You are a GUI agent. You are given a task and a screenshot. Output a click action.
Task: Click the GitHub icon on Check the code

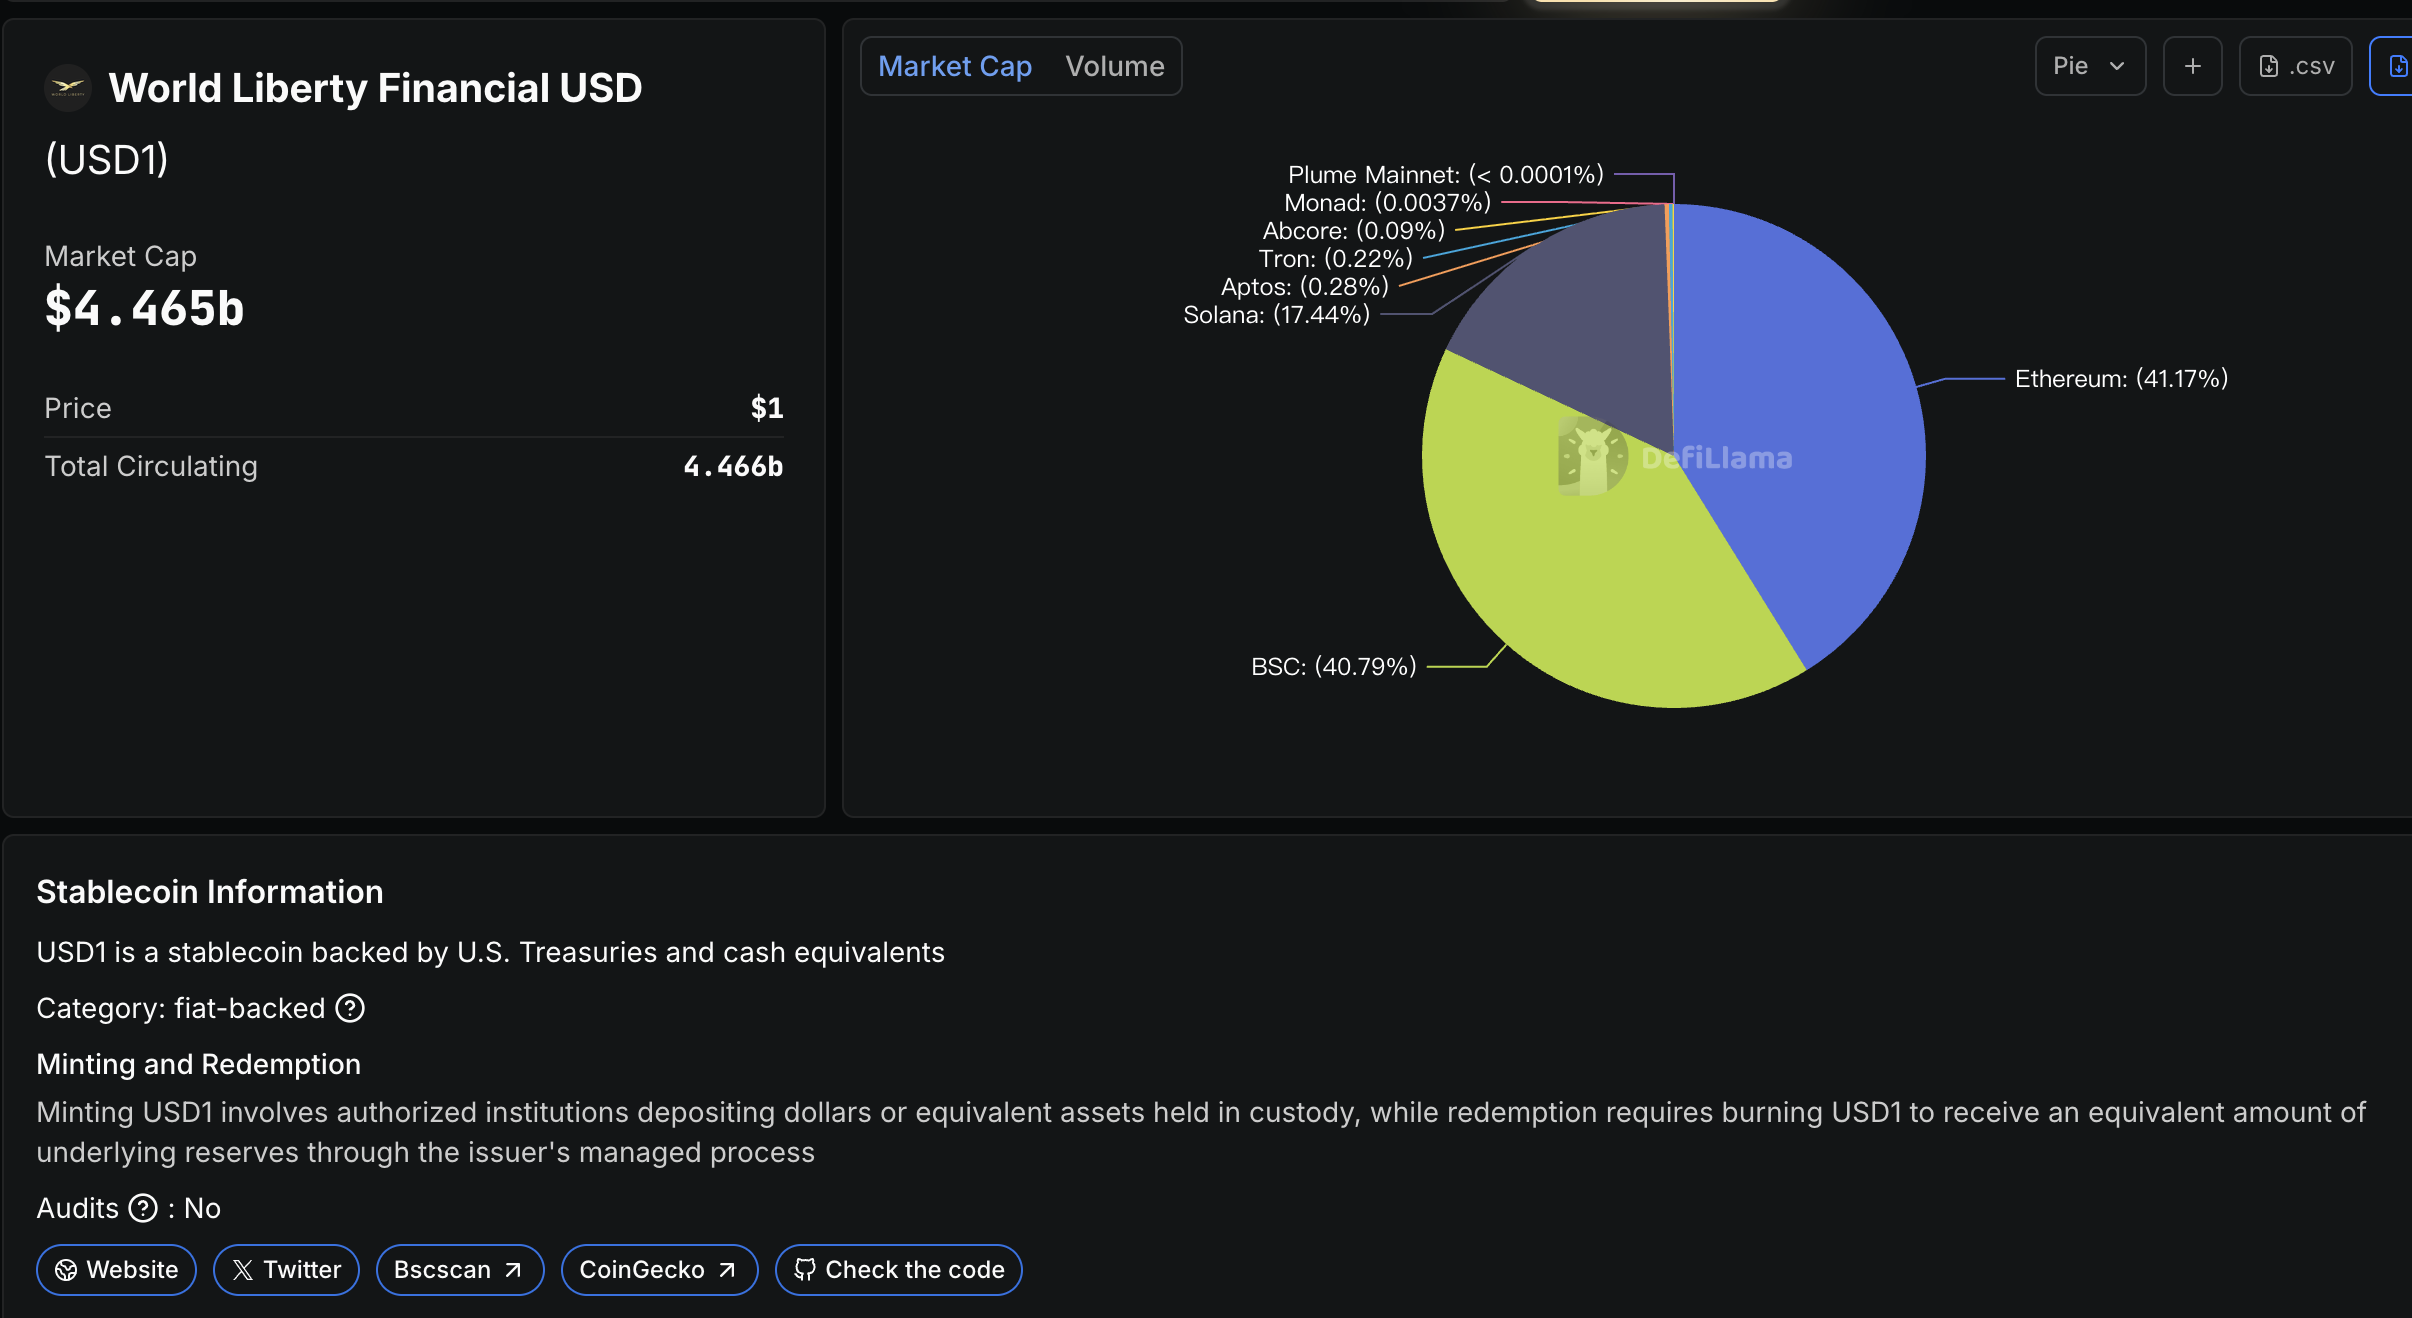[804, 1269]
